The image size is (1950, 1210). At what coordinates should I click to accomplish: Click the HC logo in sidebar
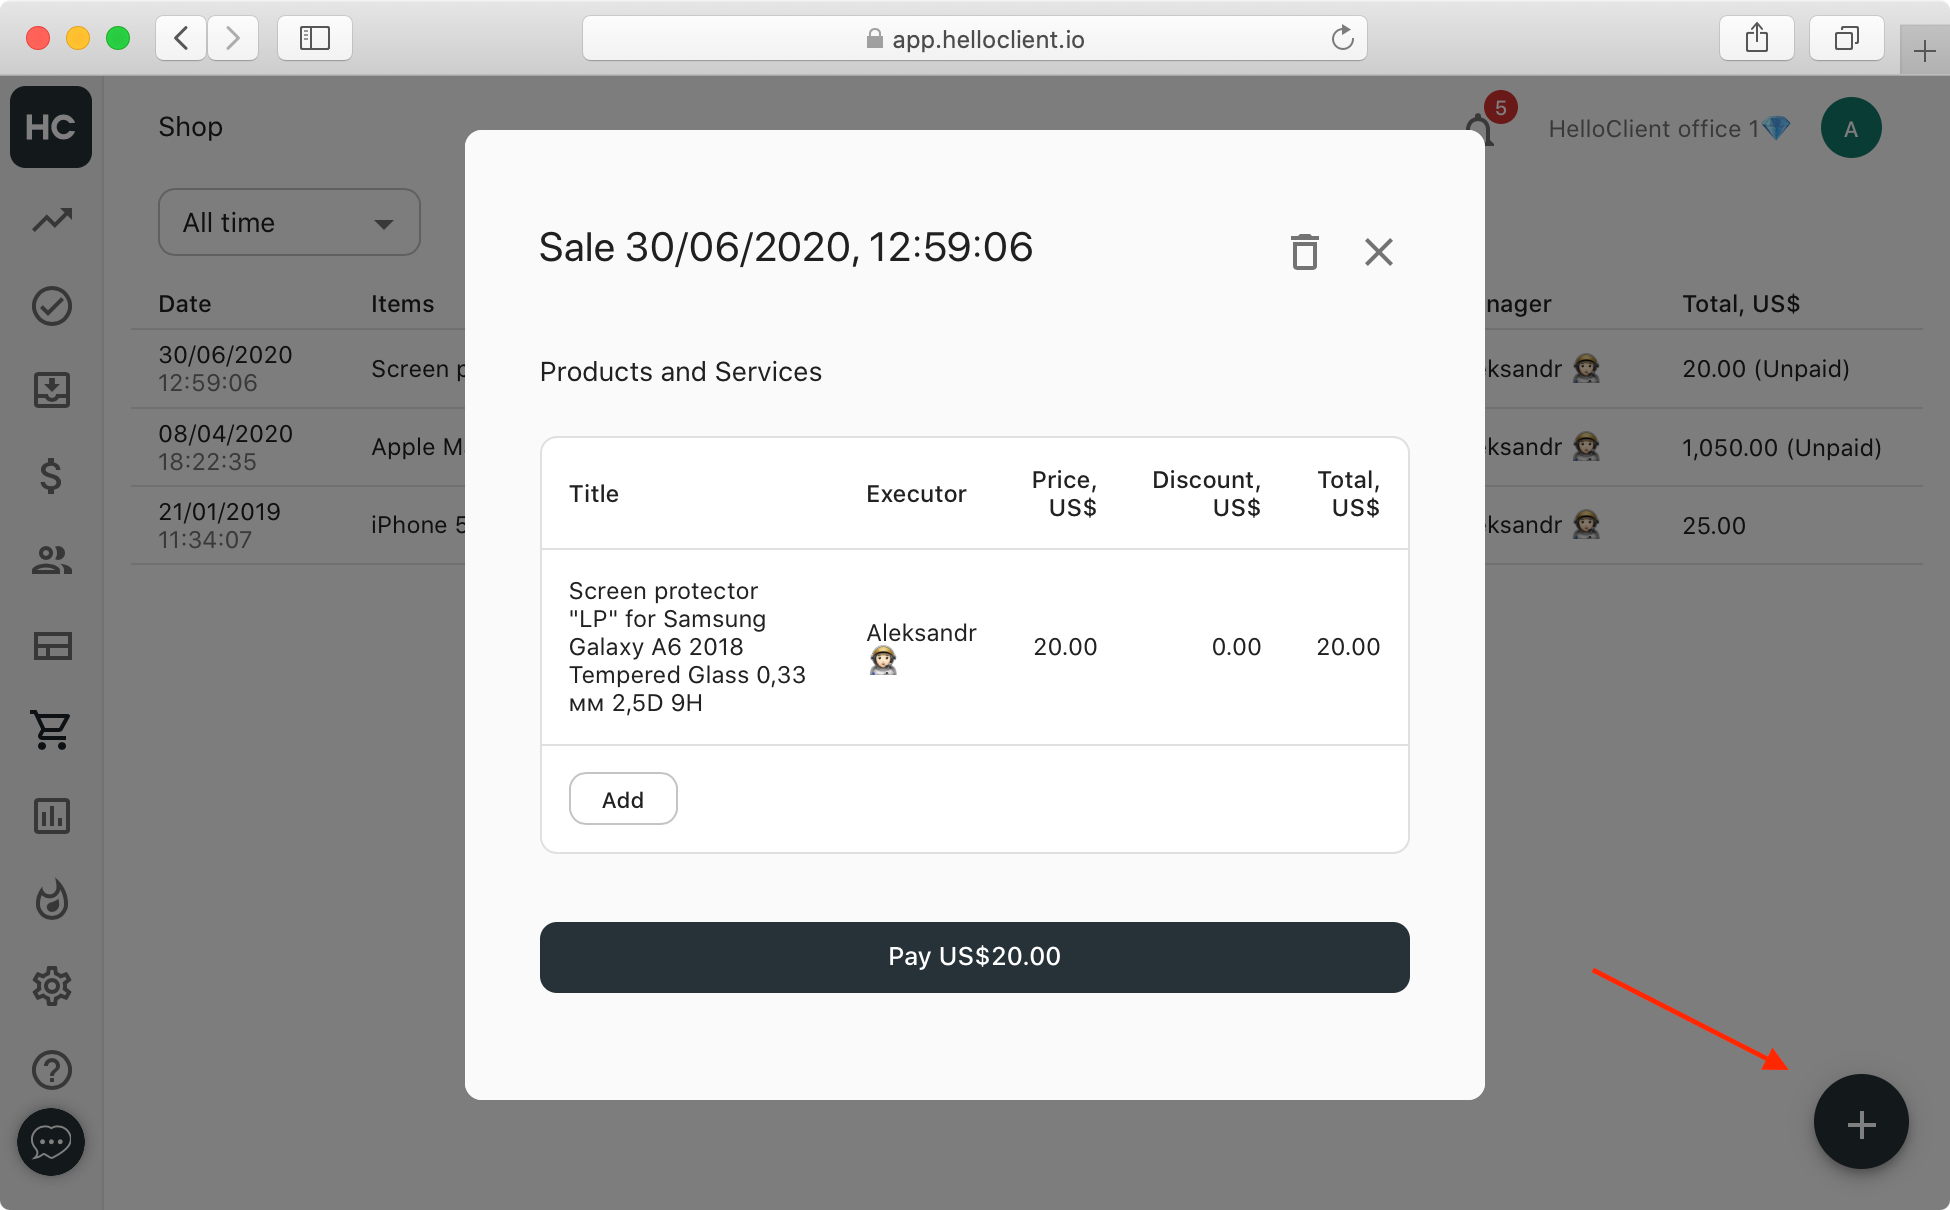(x=51, y=127)
